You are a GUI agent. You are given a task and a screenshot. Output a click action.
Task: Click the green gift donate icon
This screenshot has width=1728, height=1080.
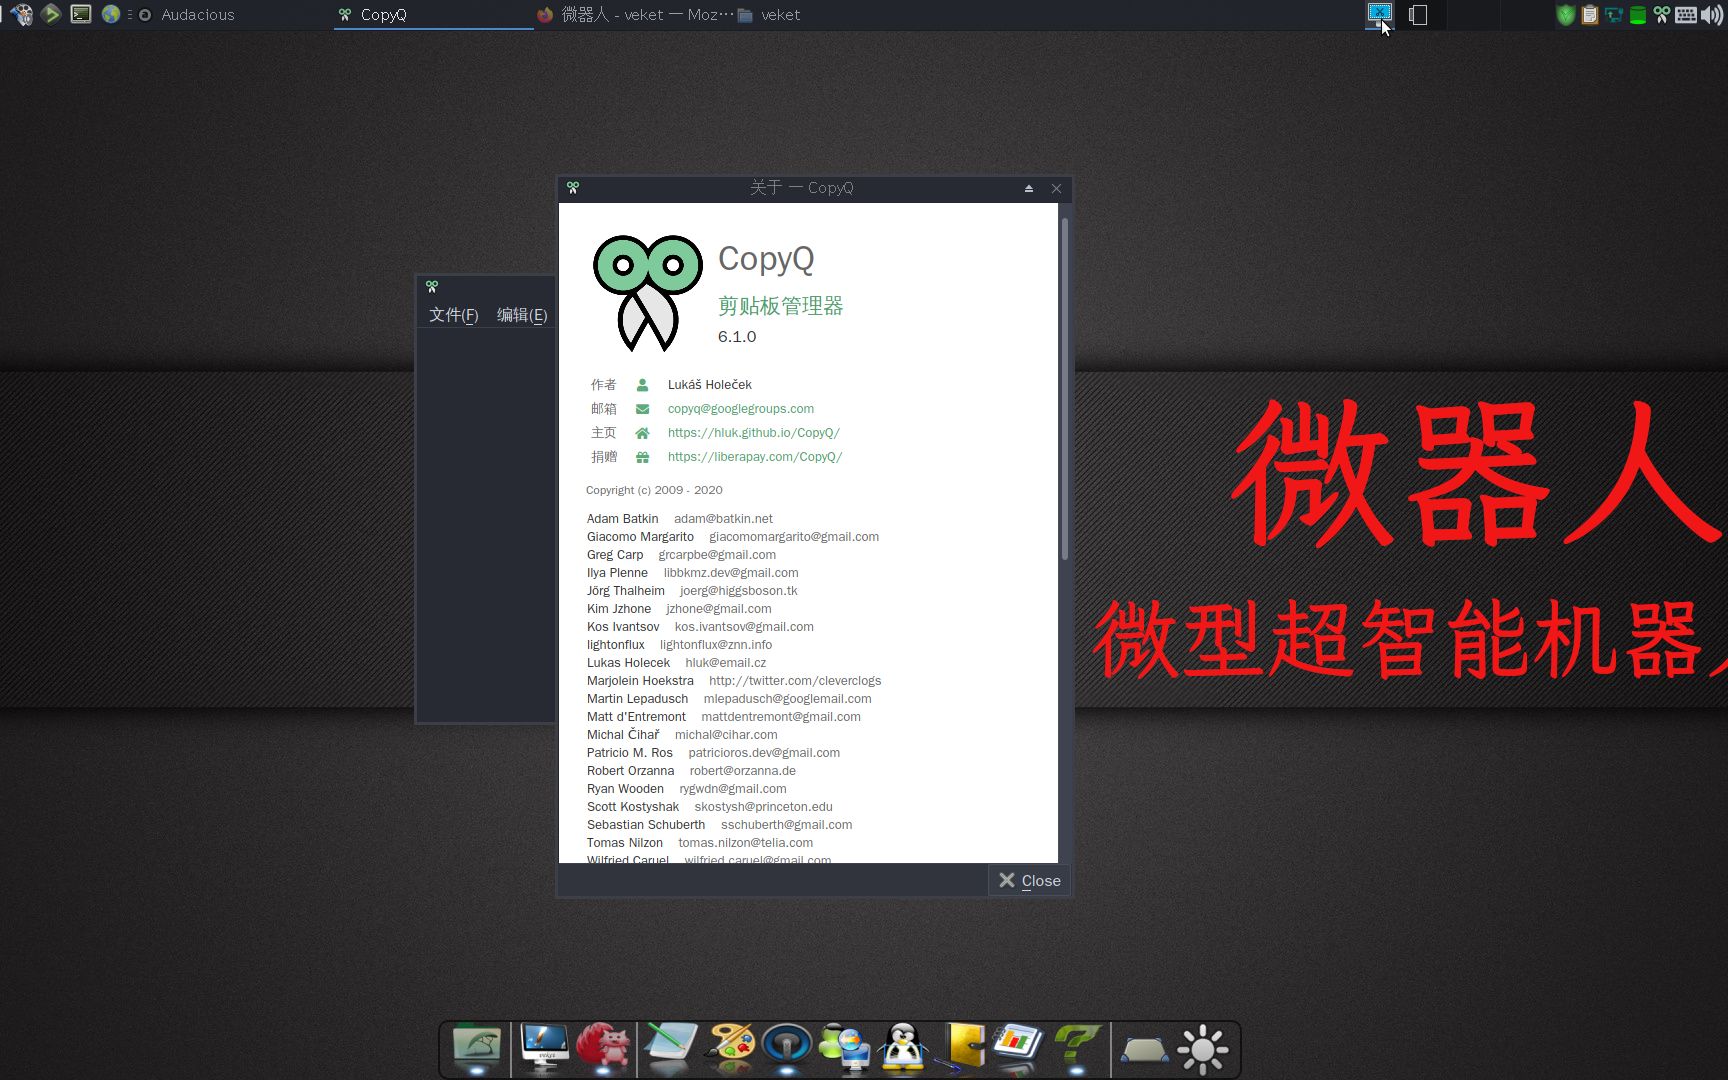click(642, 456)
